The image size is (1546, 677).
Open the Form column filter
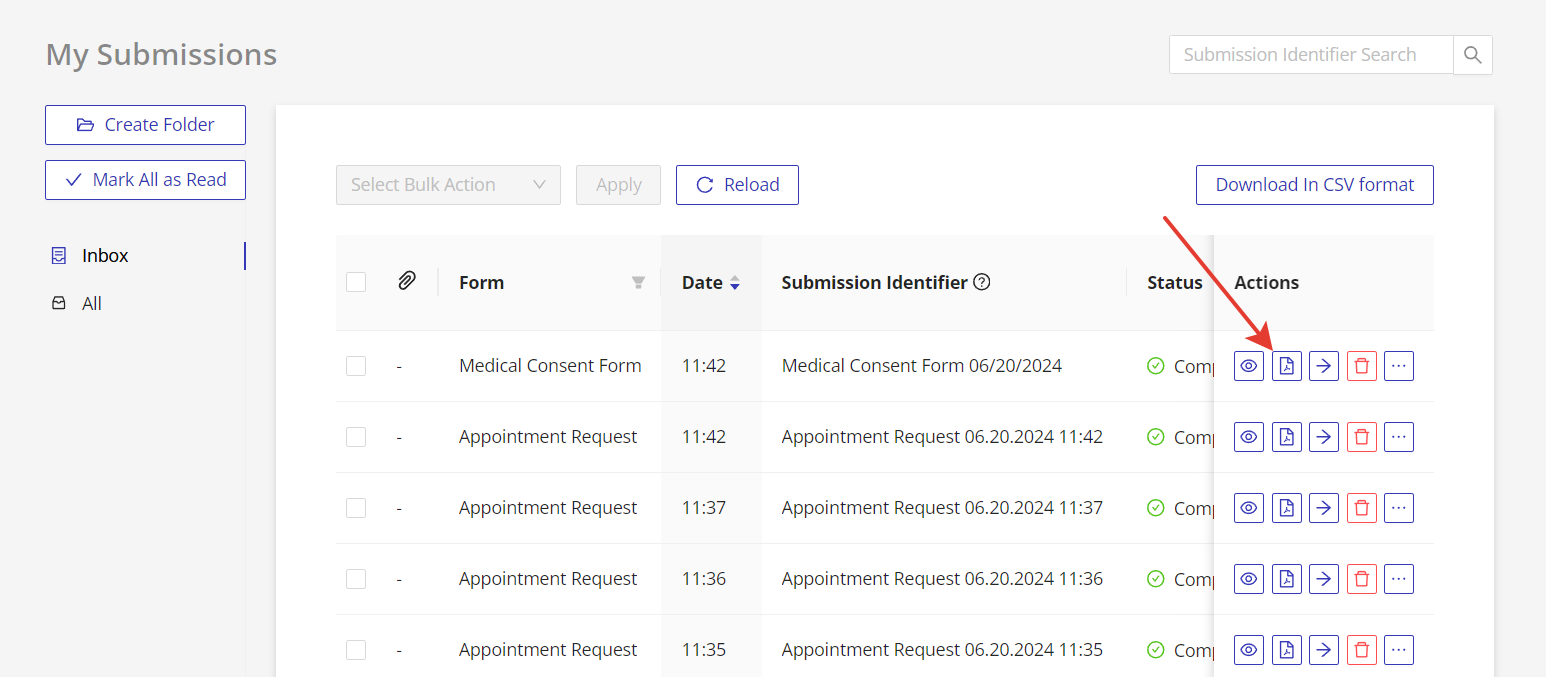638,283
